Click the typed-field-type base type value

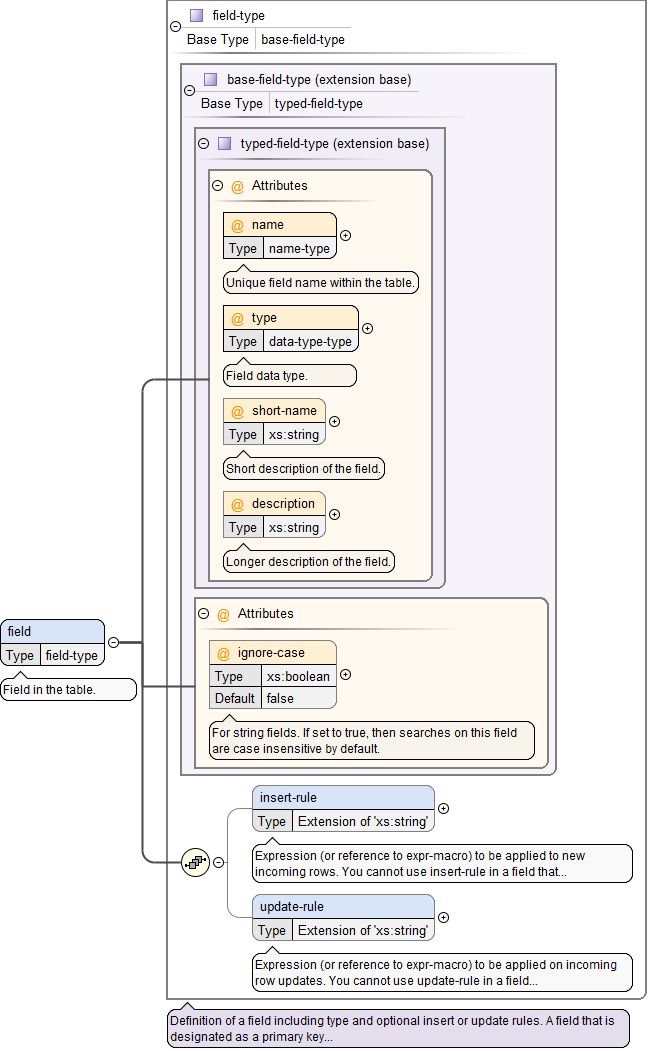tap(318, 103)
